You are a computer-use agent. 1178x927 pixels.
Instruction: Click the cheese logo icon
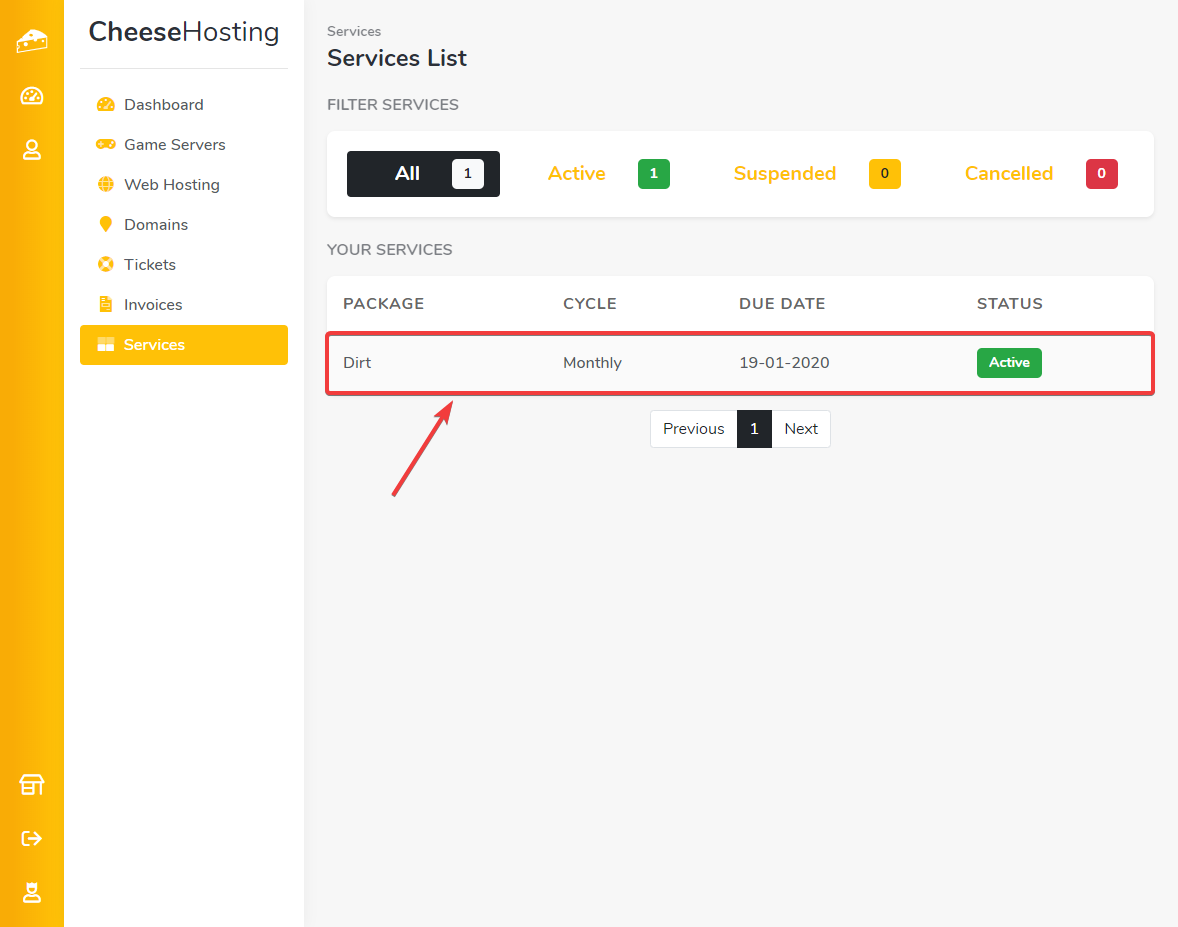coord(32,41)
